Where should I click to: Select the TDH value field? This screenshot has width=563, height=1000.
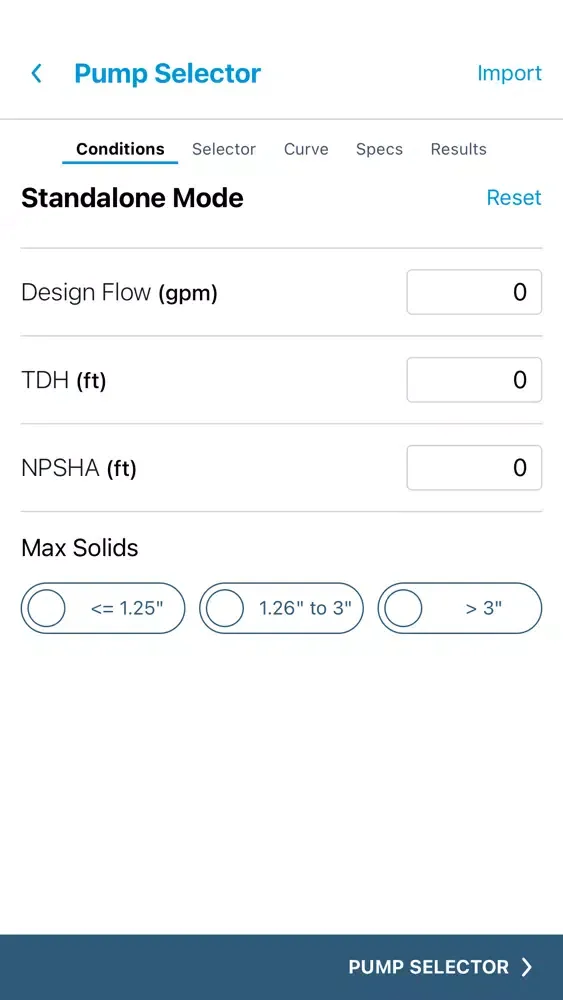(x=474, y=380)
